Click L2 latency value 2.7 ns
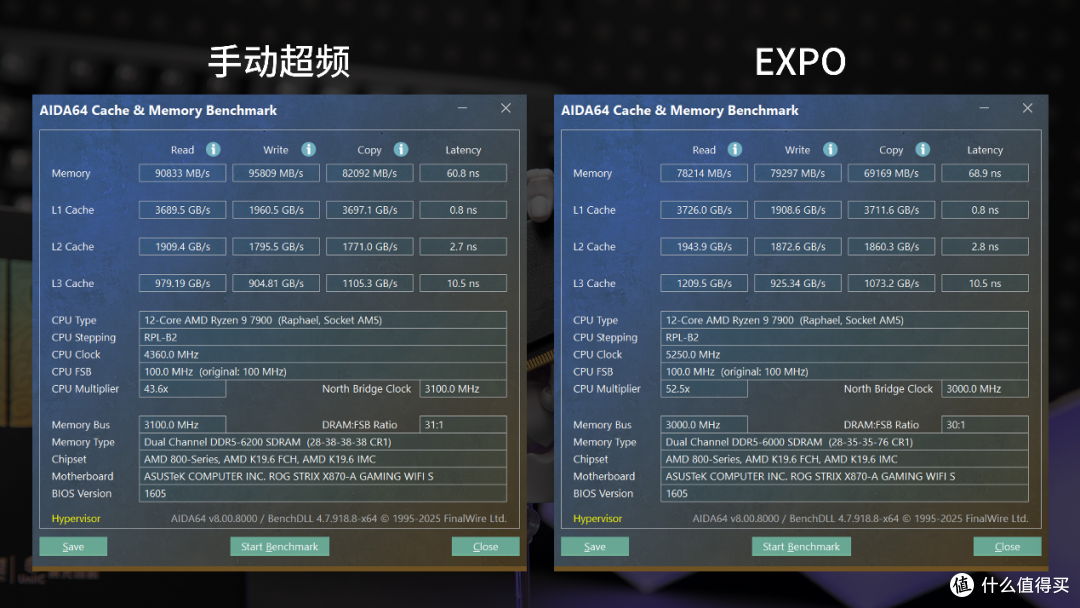 463,246
